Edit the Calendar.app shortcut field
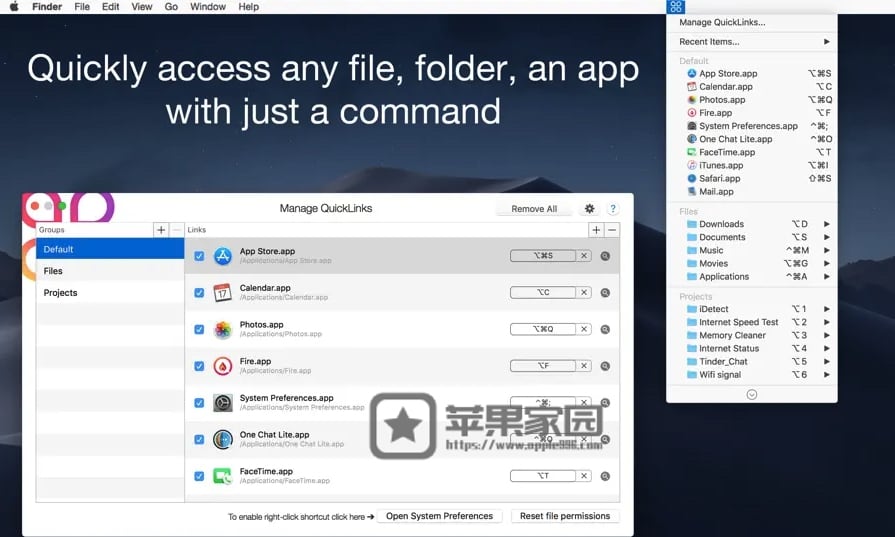This screenshot has height=537, width=895. point(543,292)
